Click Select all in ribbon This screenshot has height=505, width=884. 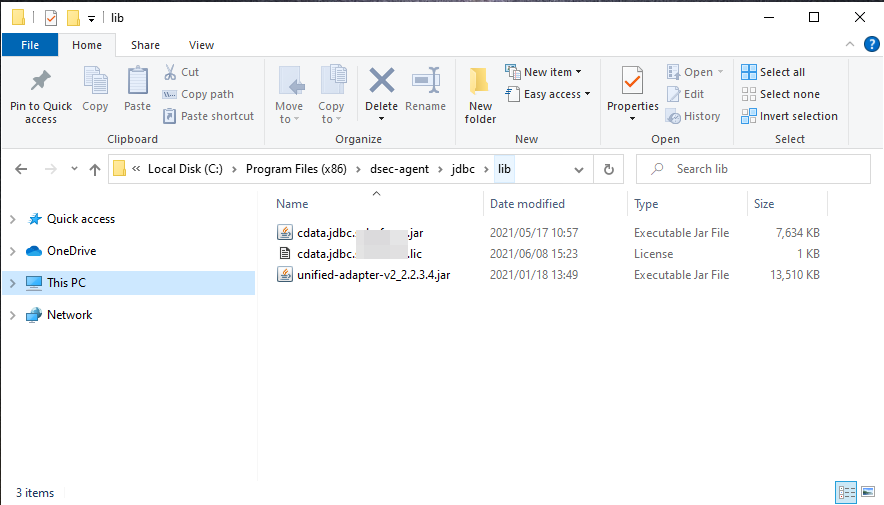coord(773,72)
